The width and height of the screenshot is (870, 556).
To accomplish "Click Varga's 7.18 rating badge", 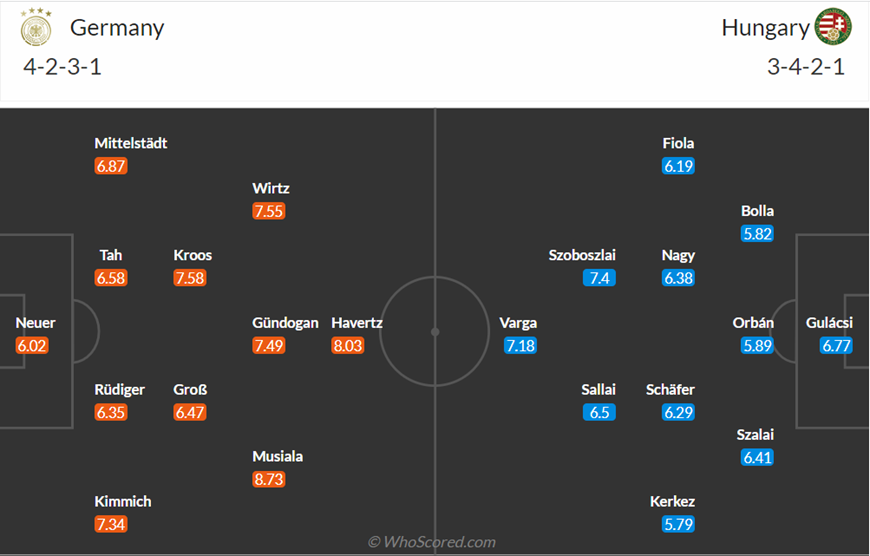I will [520, 345].
